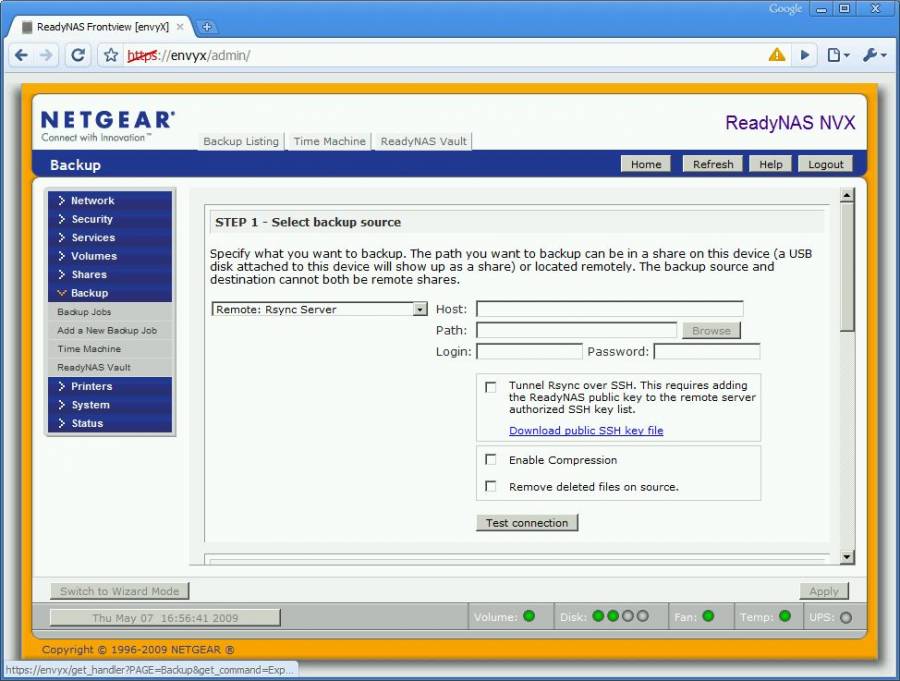Open the browser page menu icon
This screenshot has height=681, width=900.
[837, 55]
